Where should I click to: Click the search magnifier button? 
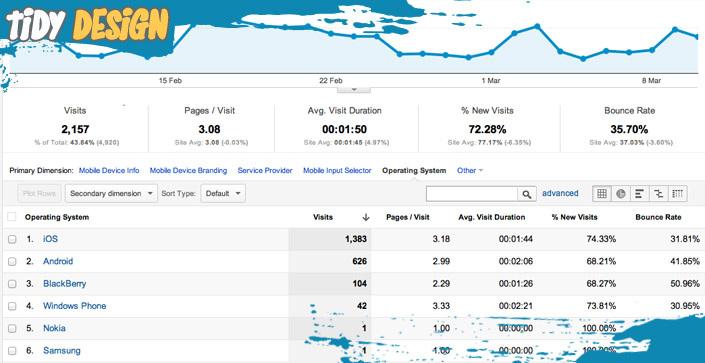[x=527, y=194]
